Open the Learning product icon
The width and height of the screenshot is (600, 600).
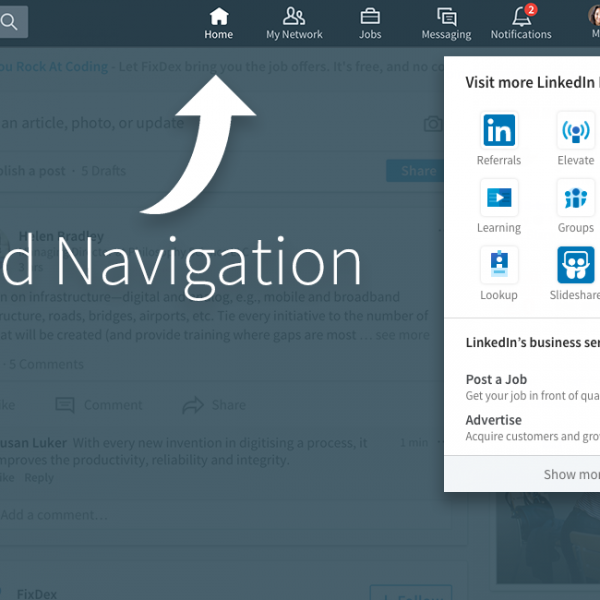[499, 197]
